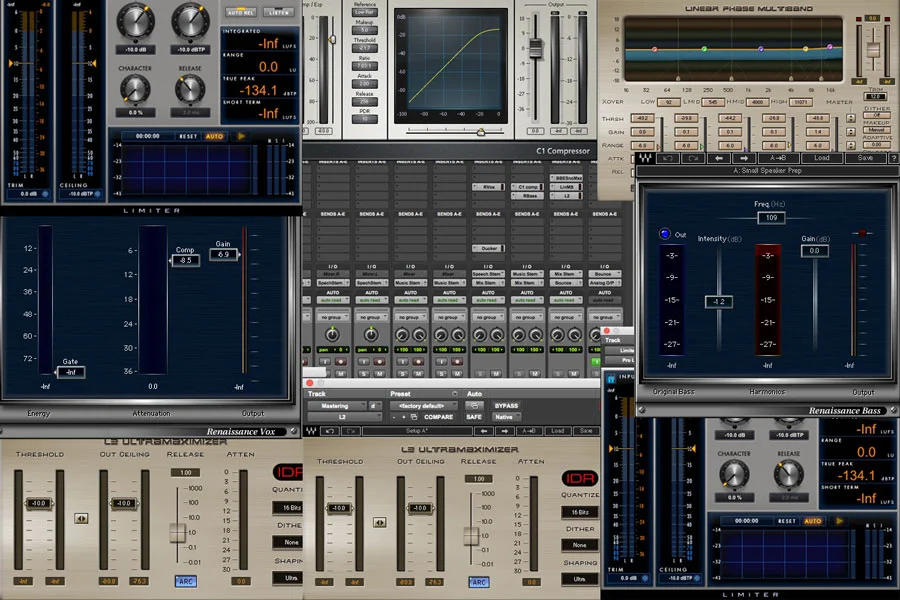This screenshot has width=900, height=600.
Task: Click Release knob in Limiter beside LISTEN
Action: (190, 90)
